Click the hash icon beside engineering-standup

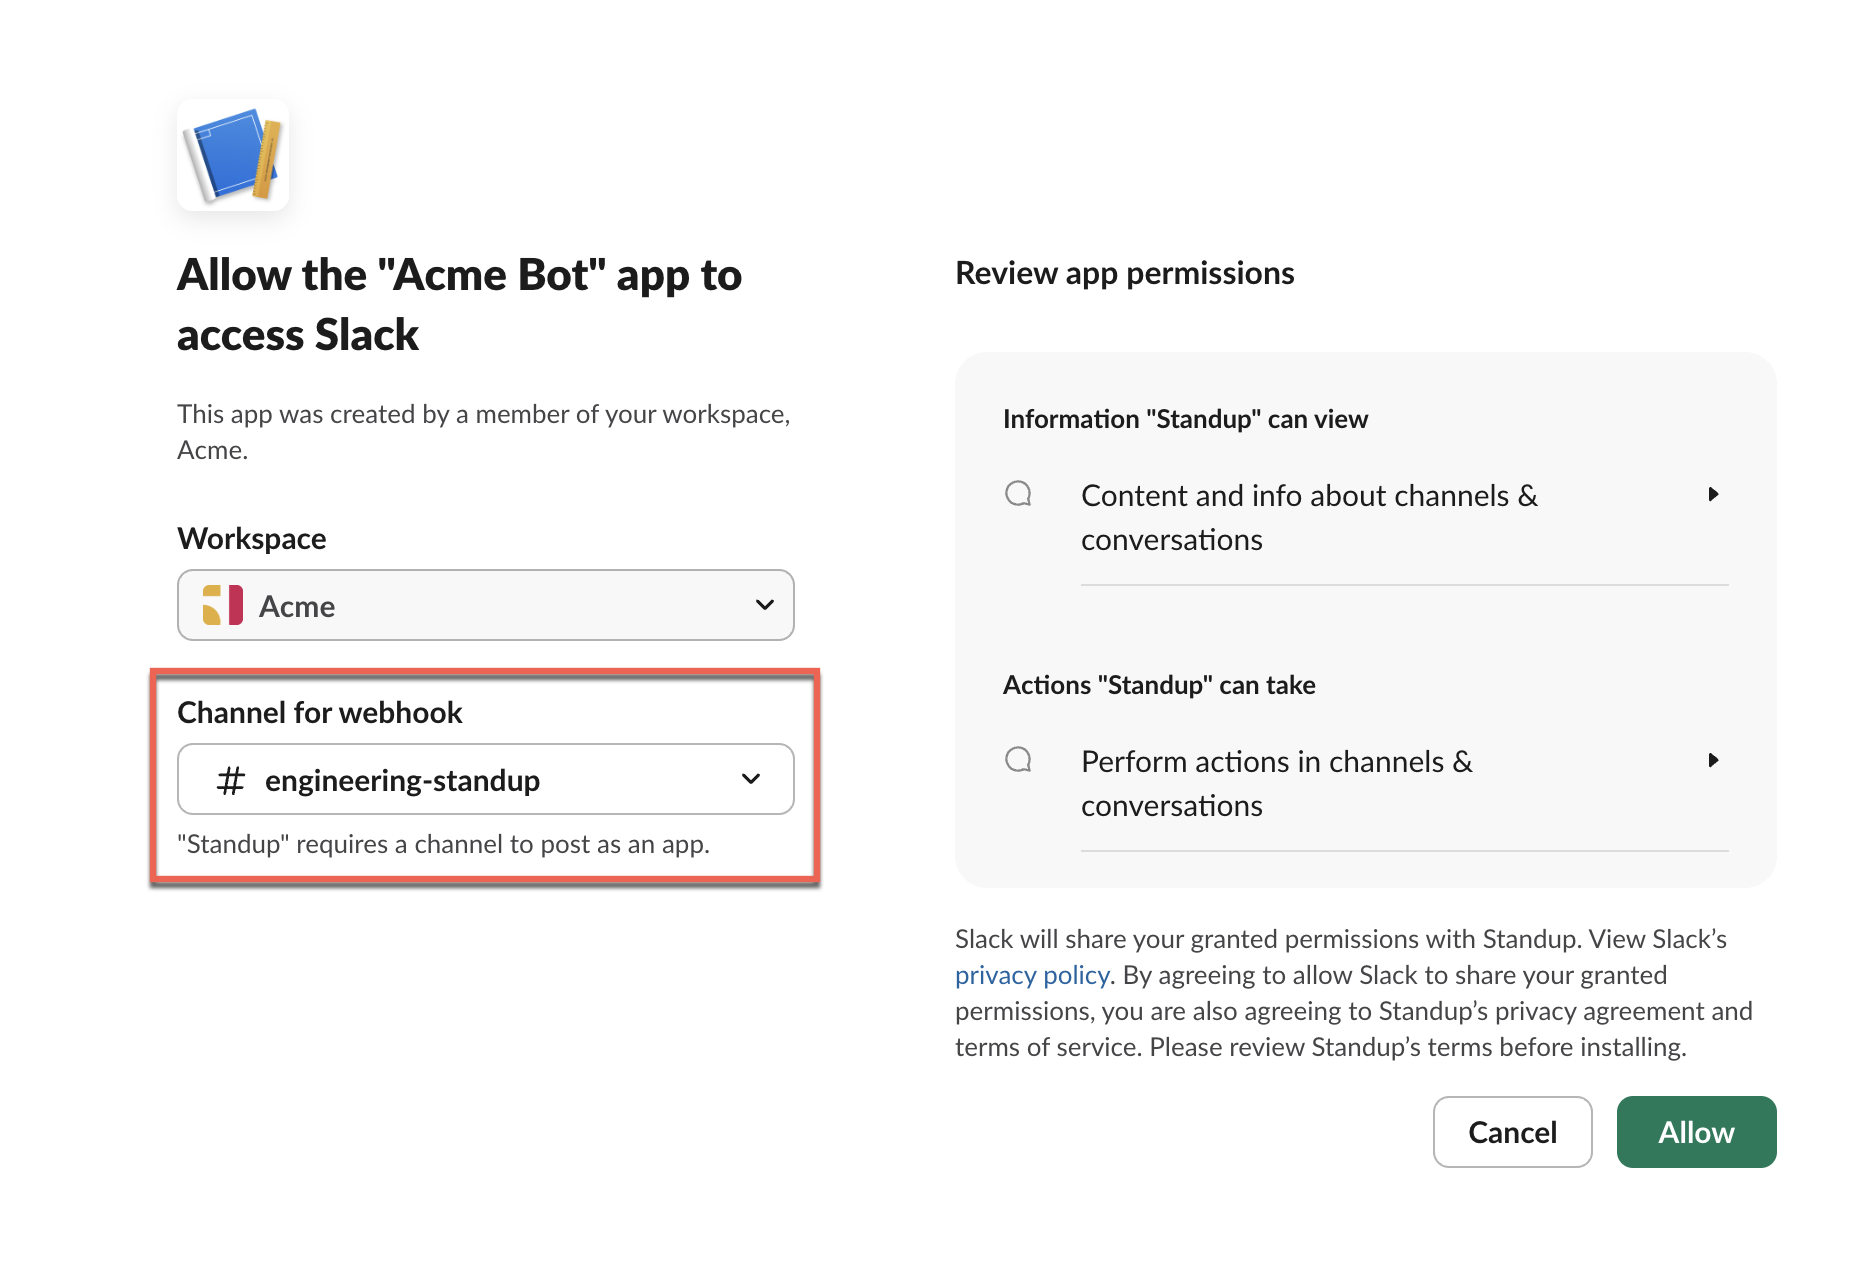(x=231, y=780)
